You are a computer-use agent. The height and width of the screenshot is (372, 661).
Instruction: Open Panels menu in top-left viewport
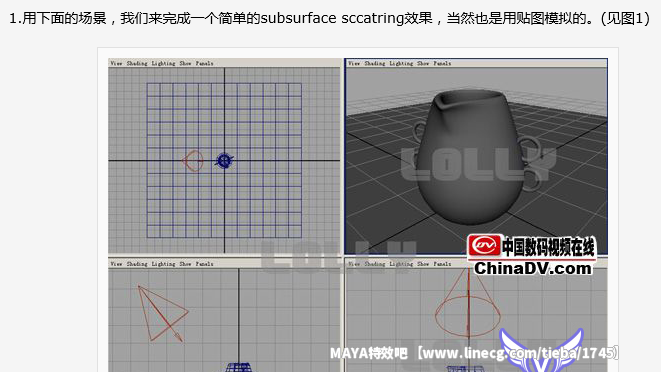click(204, 63)
